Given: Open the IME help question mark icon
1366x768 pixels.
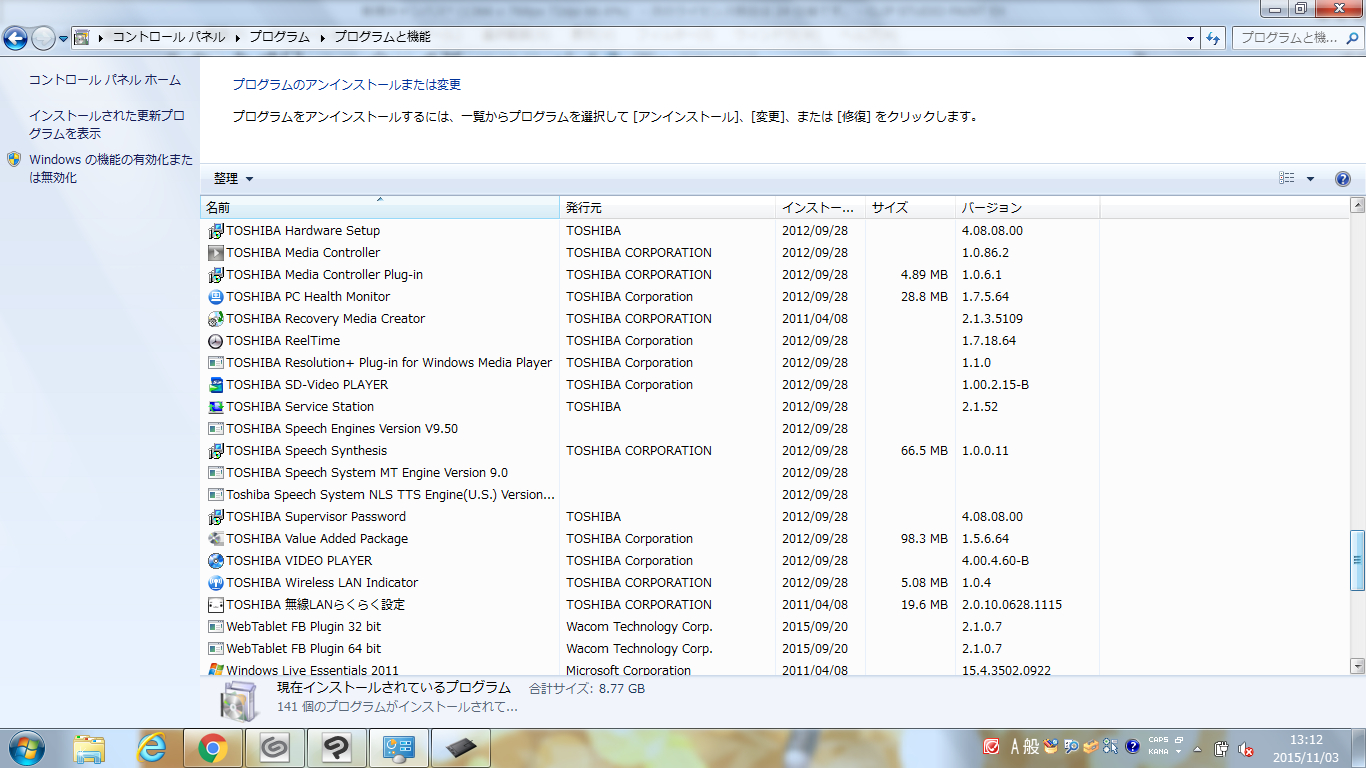Looking at the screenshot, I should point(1132,746).
